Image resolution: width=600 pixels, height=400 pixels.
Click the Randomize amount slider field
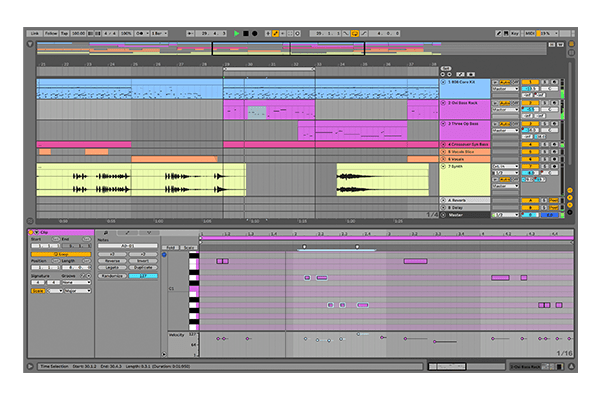(x=143, y=275)
